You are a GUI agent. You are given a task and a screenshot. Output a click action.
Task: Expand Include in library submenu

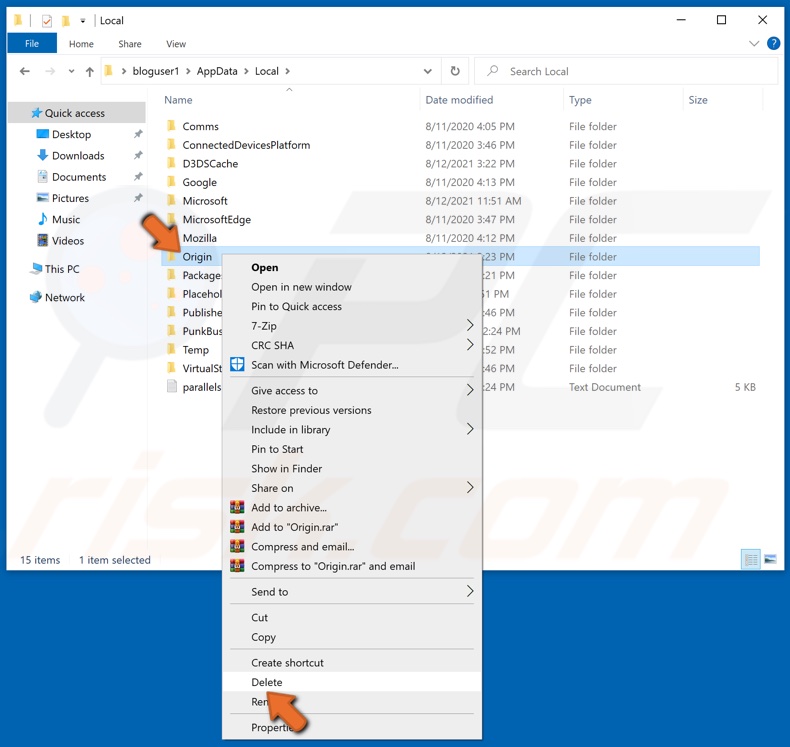pos(352,430)
